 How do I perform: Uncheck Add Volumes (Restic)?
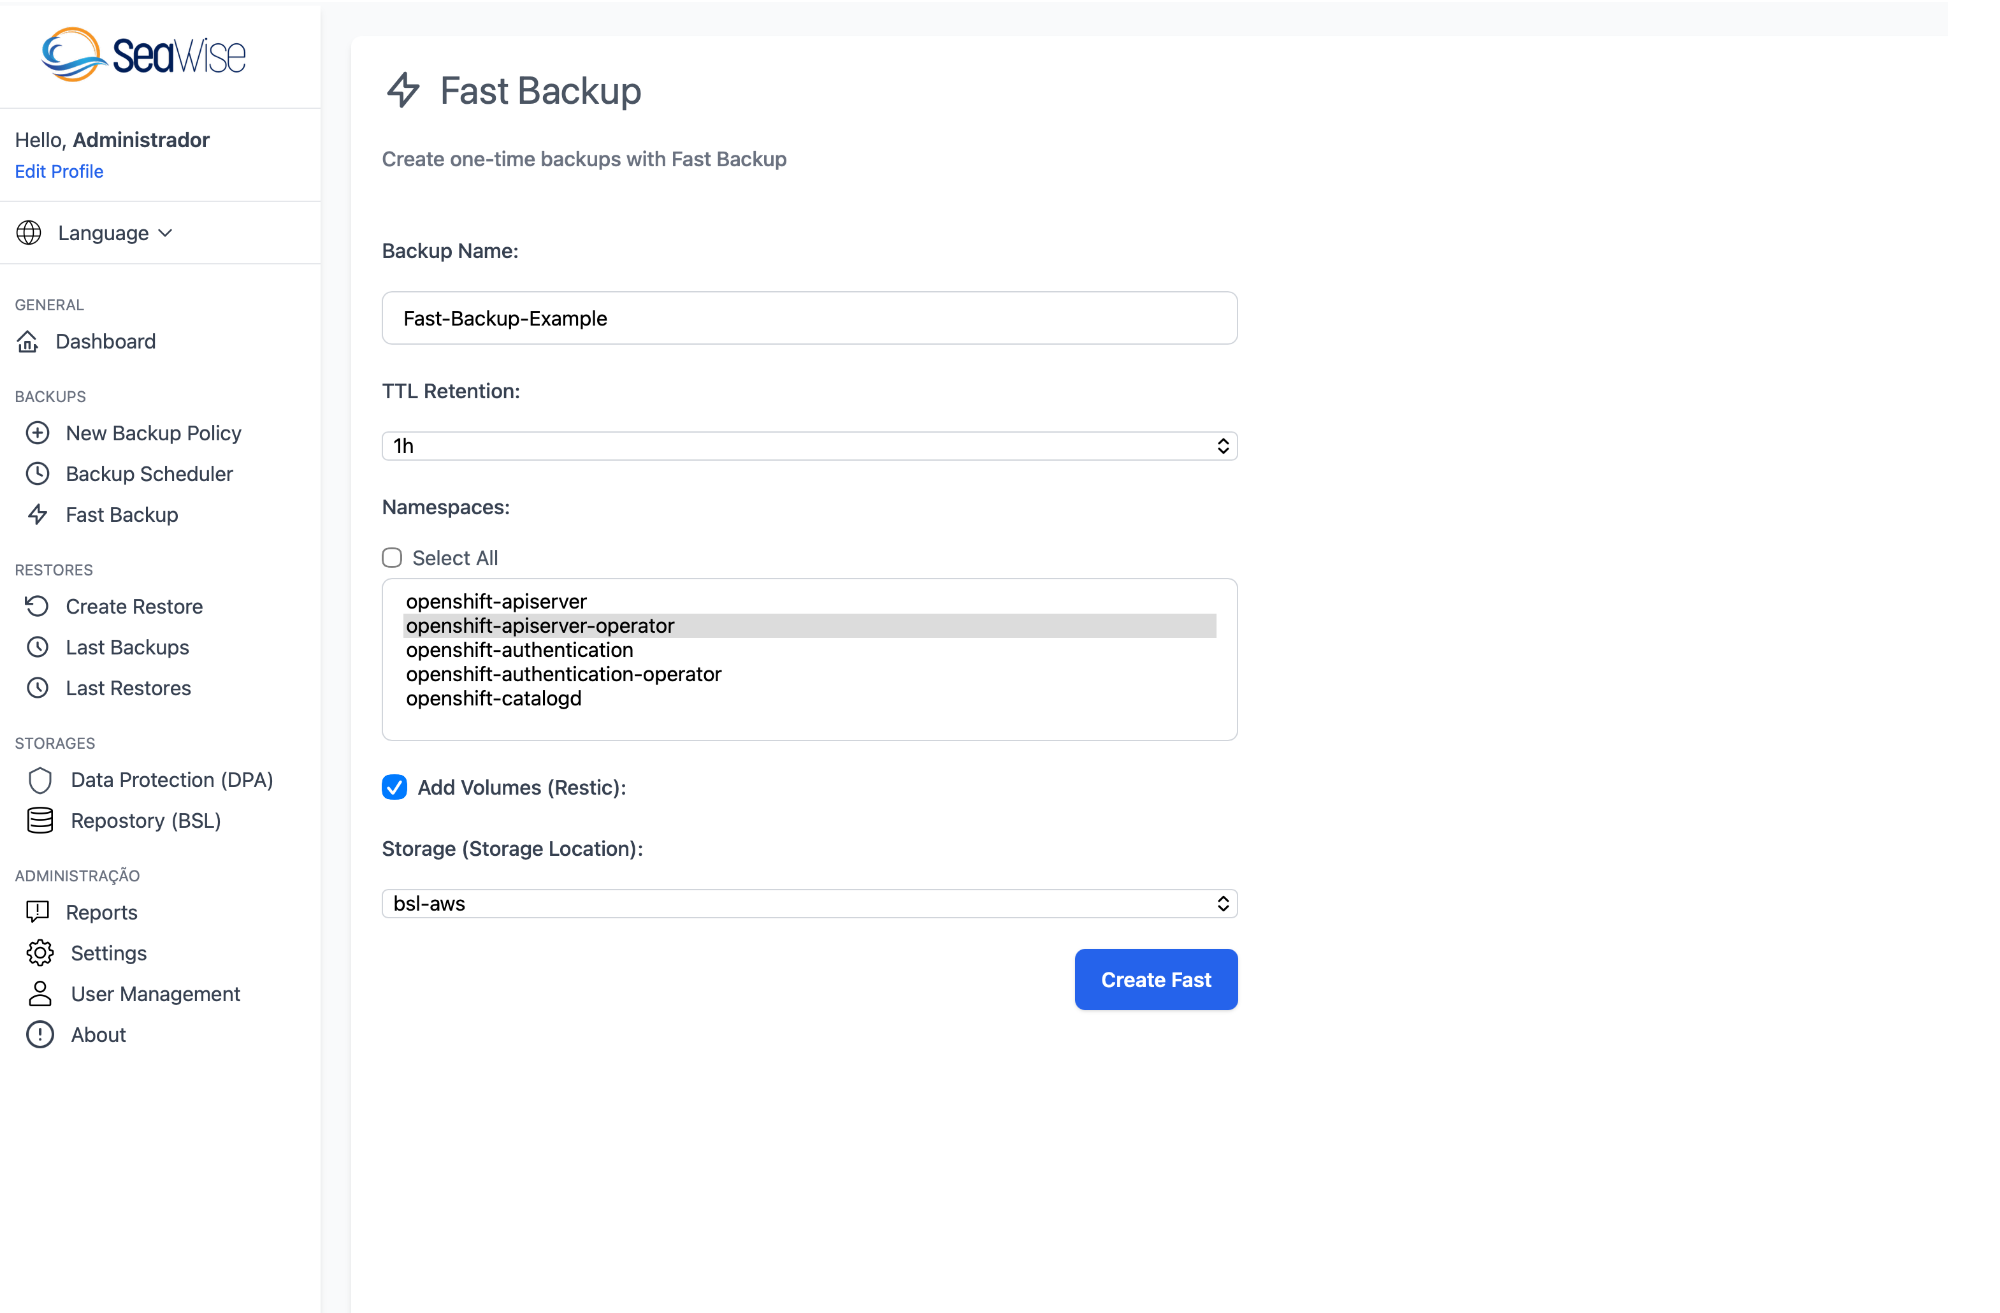394,787
